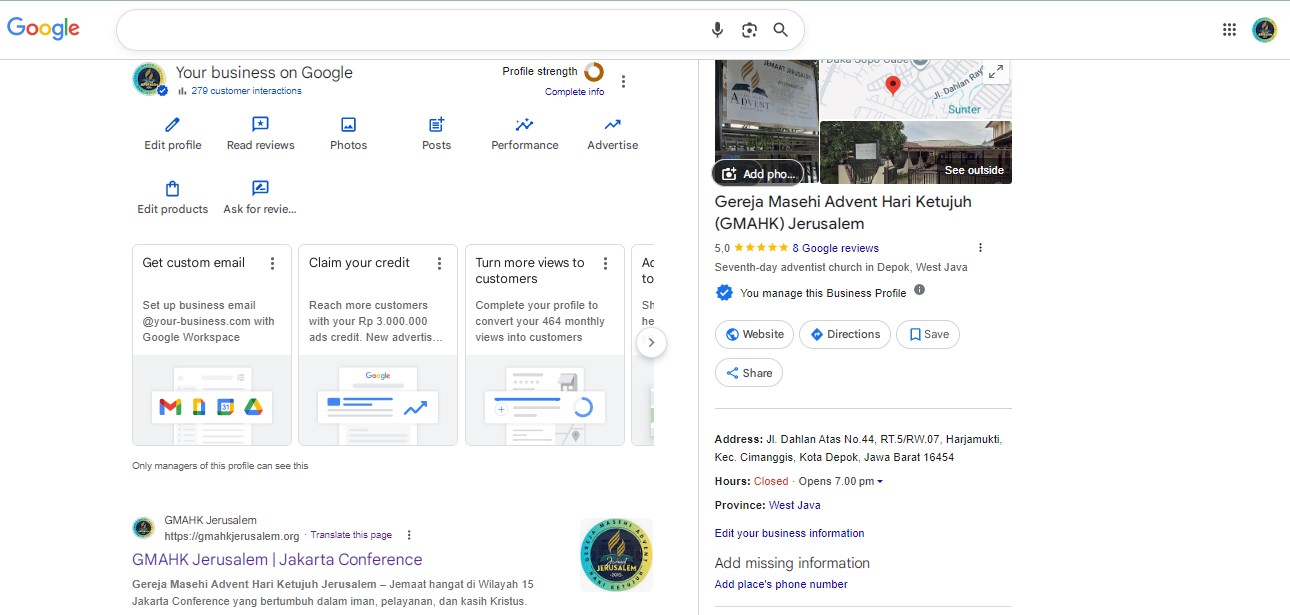Open the three-dot menu on Get custom email card

[272, 263]
